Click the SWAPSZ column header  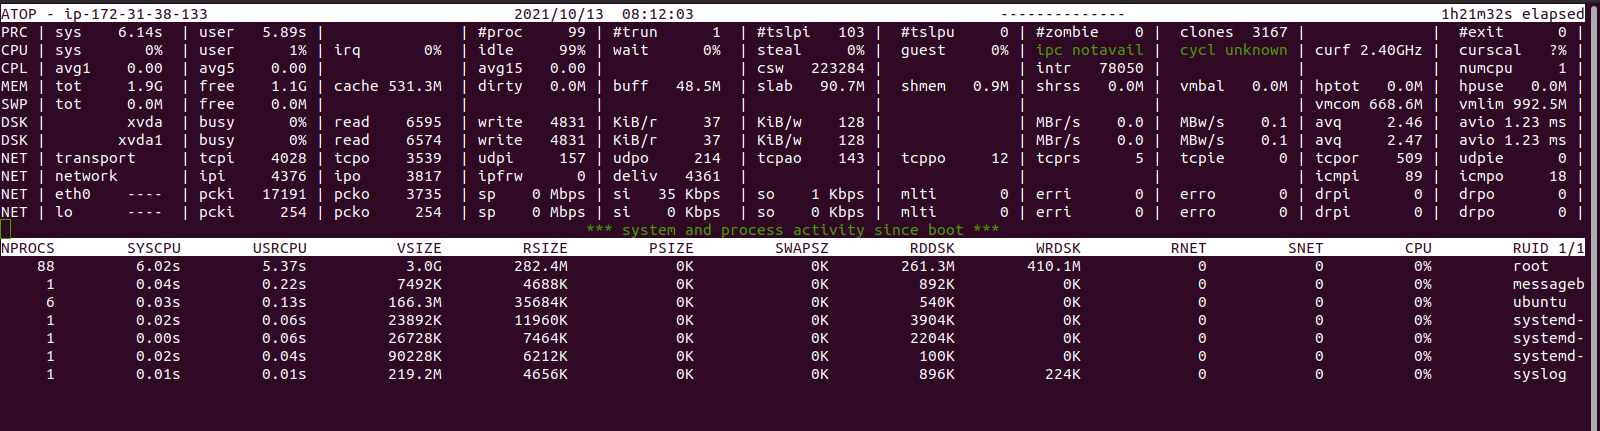pyautogui.click(x=802, y=248)
